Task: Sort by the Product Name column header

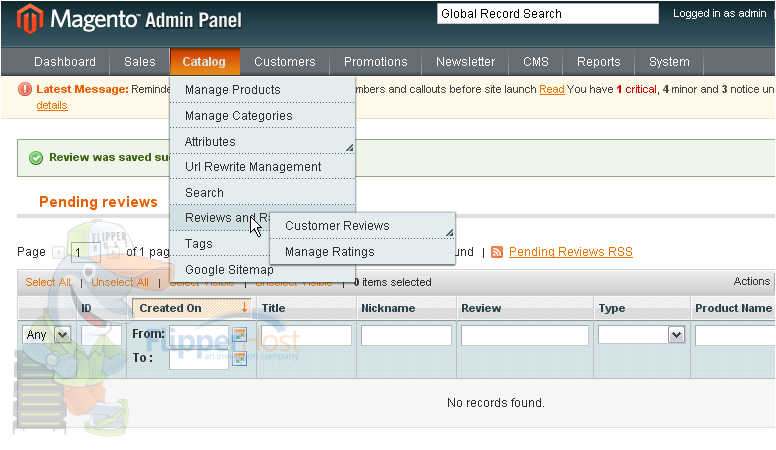Action: (x=733, y=308)
